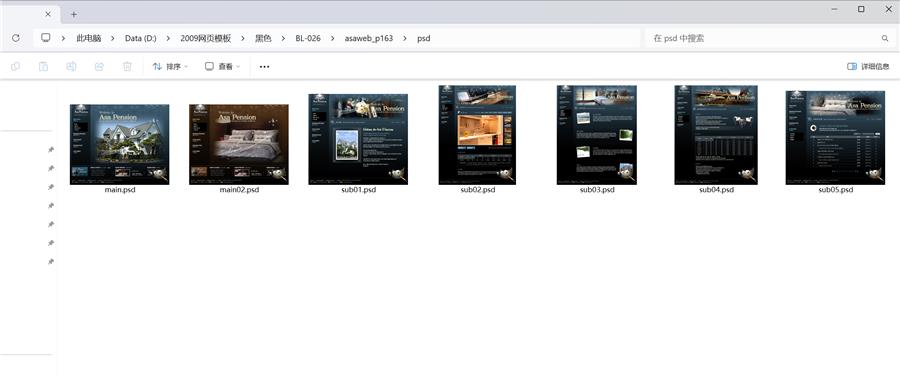Screen dimensions: 900x380
Task: Open the 排序 sort dropdown
Action: (170, 67)
